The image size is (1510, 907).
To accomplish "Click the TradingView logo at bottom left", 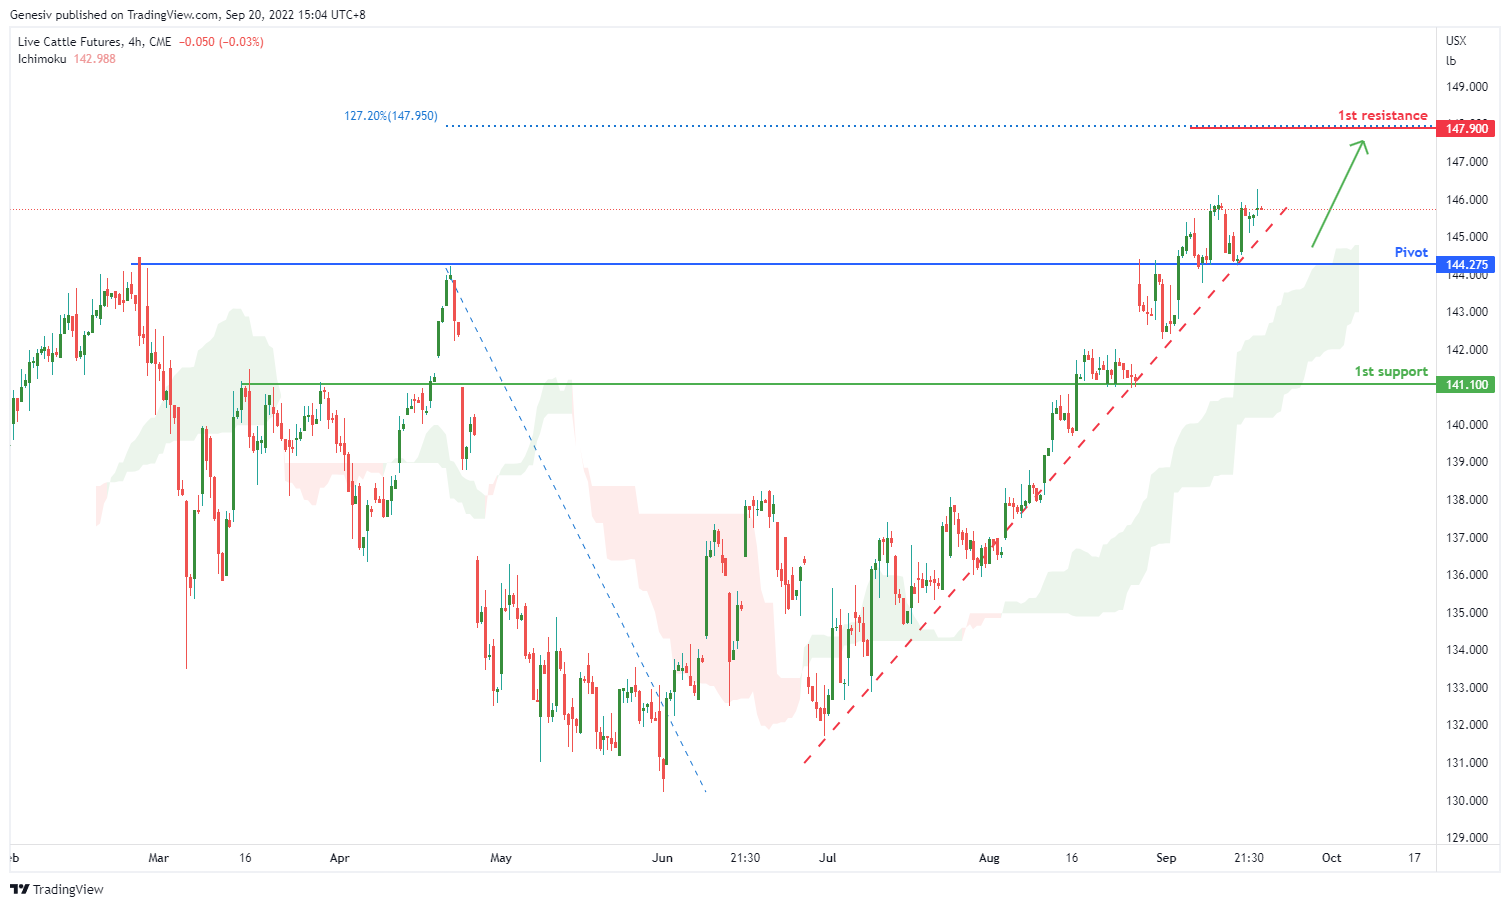I will pyautogui.click(x=57, y=889).
